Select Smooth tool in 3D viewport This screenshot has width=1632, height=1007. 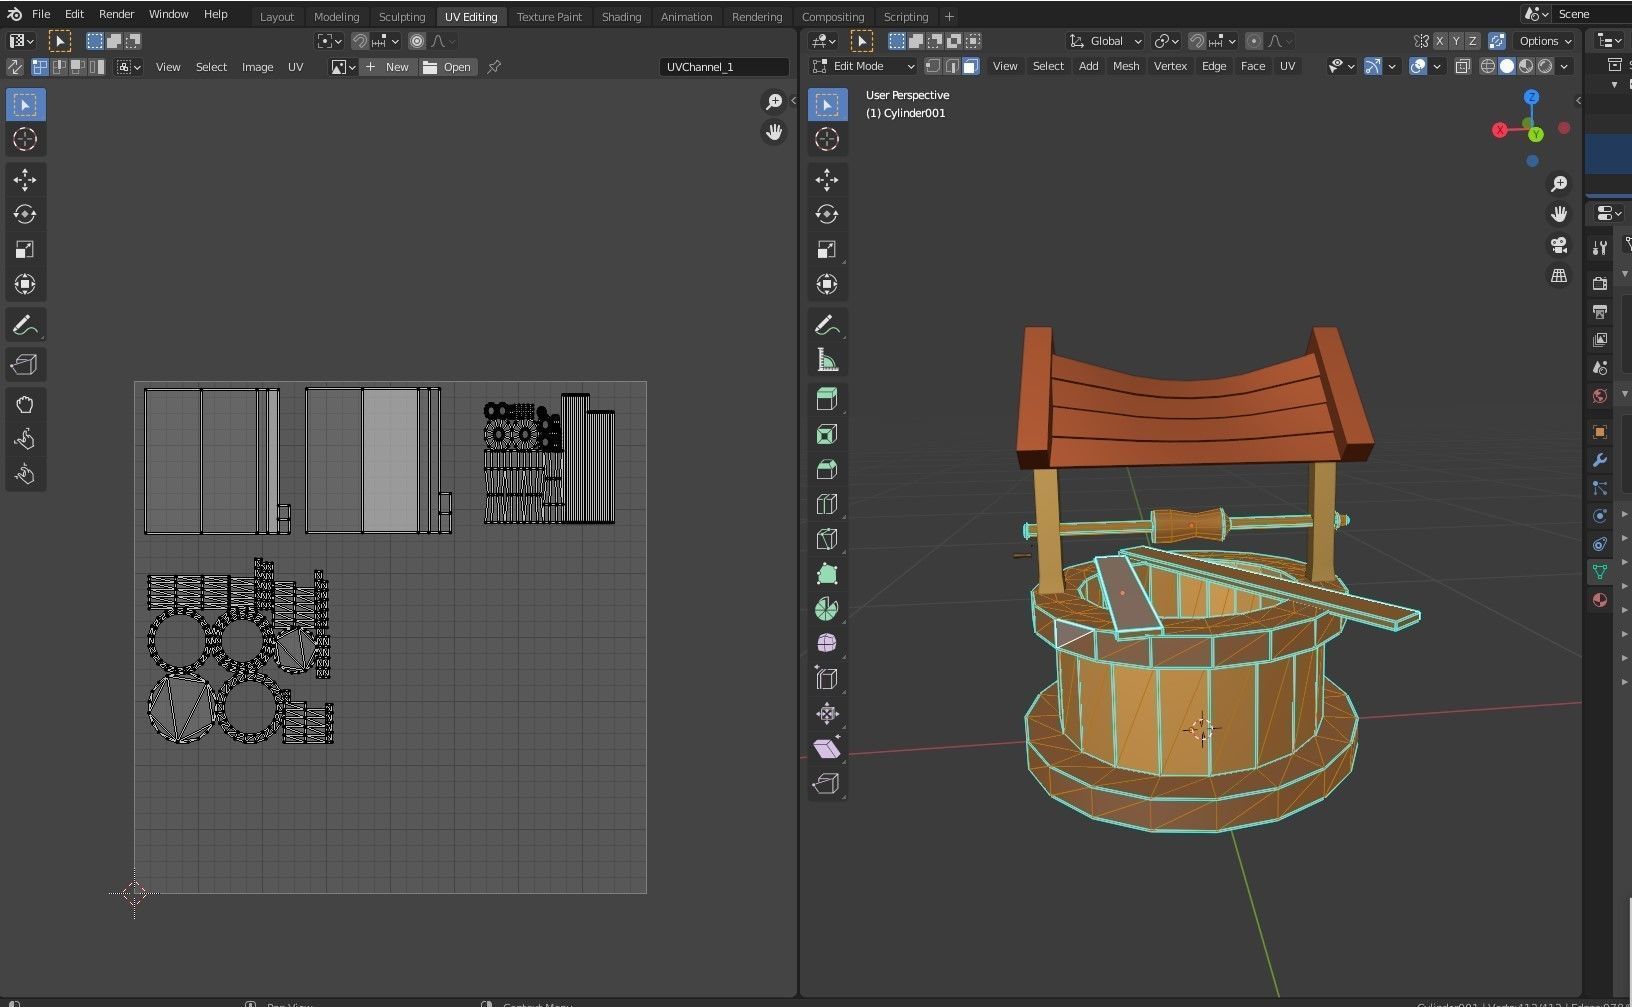click(x=827, y=643)
